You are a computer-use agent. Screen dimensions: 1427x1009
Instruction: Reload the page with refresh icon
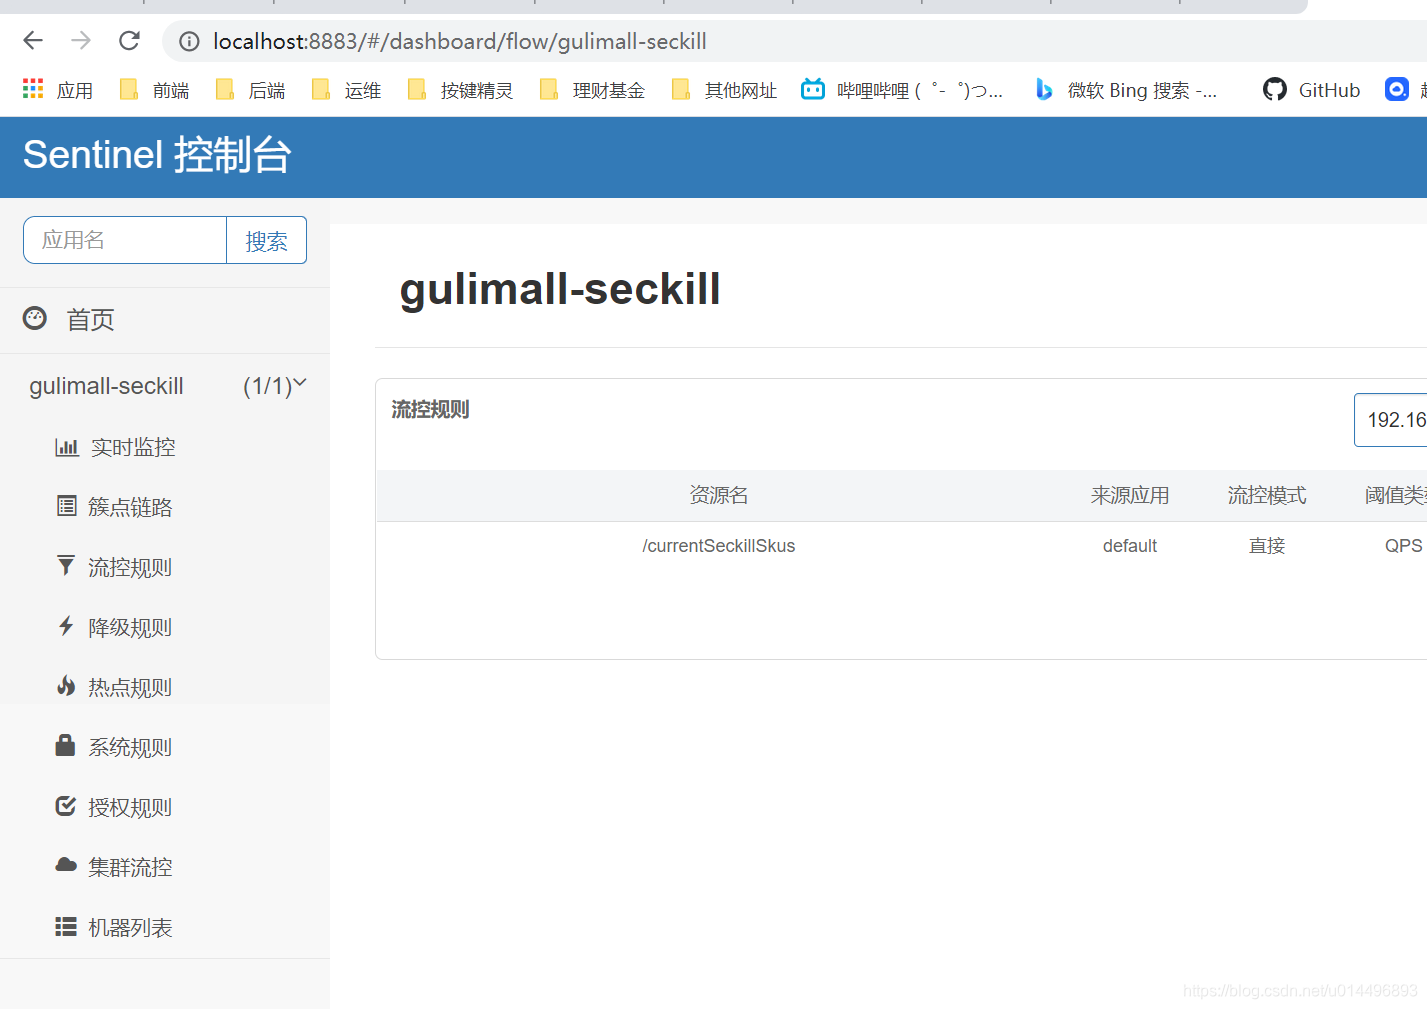click(x=129, y=41)
